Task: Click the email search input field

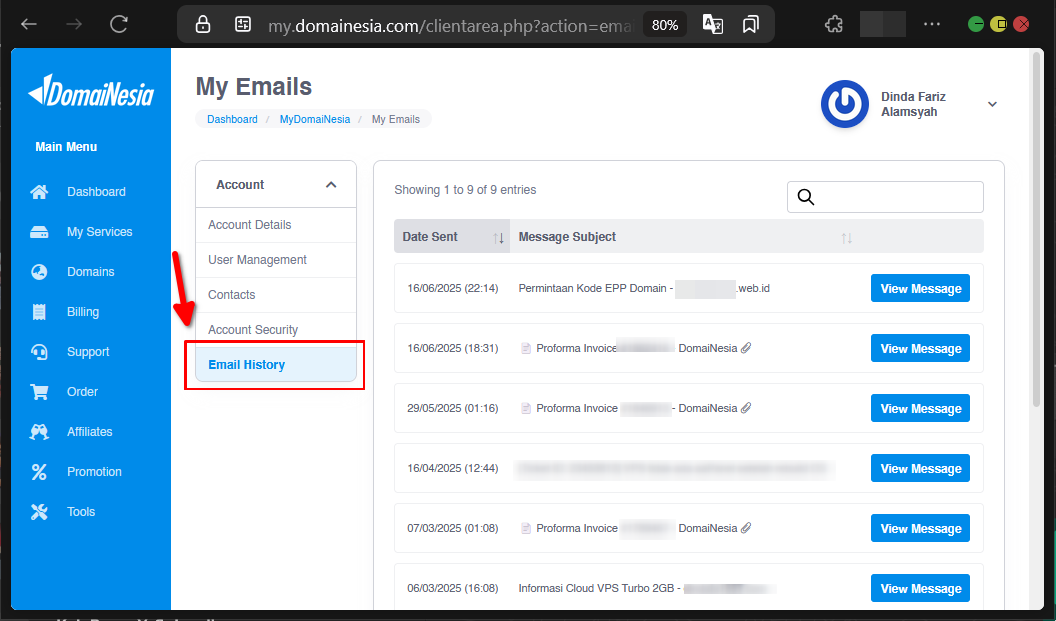Action: [x=885, y=197]
